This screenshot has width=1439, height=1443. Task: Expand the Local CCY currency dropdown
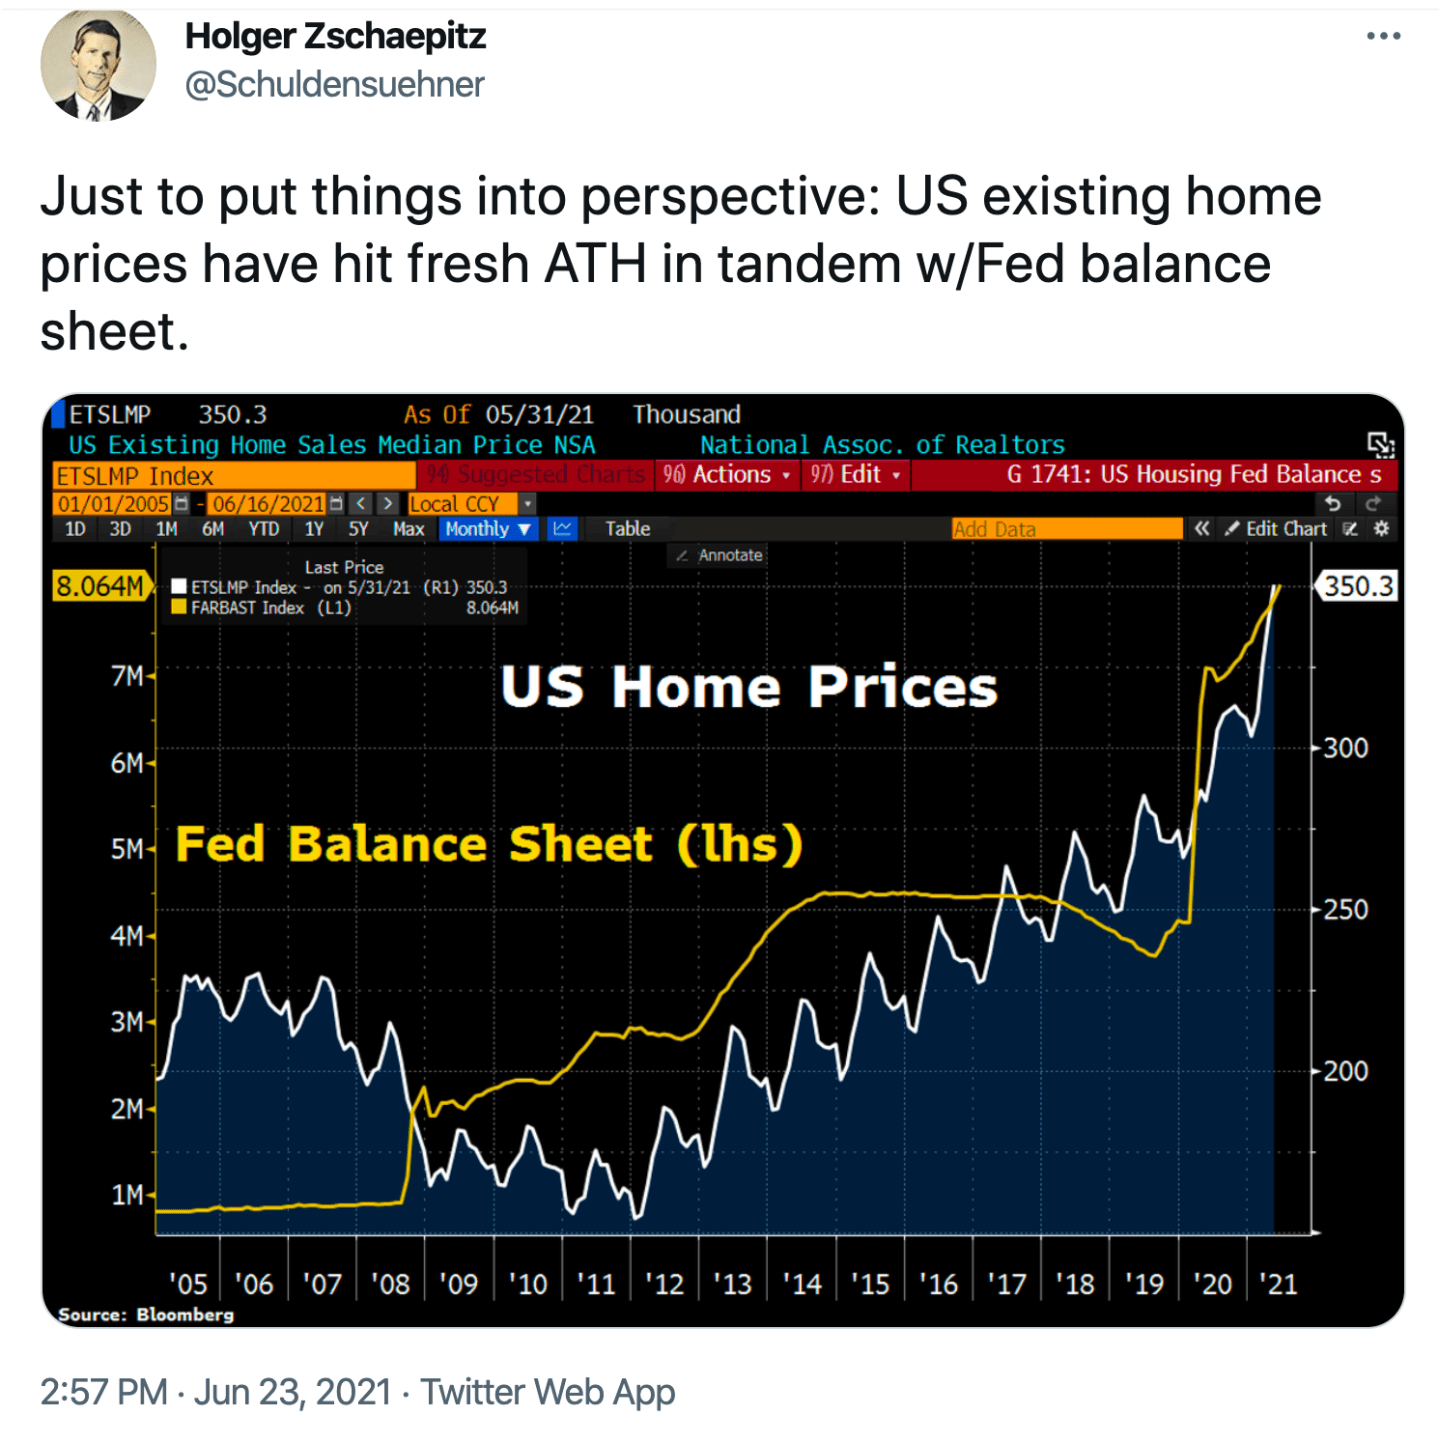tap(527, 504)
